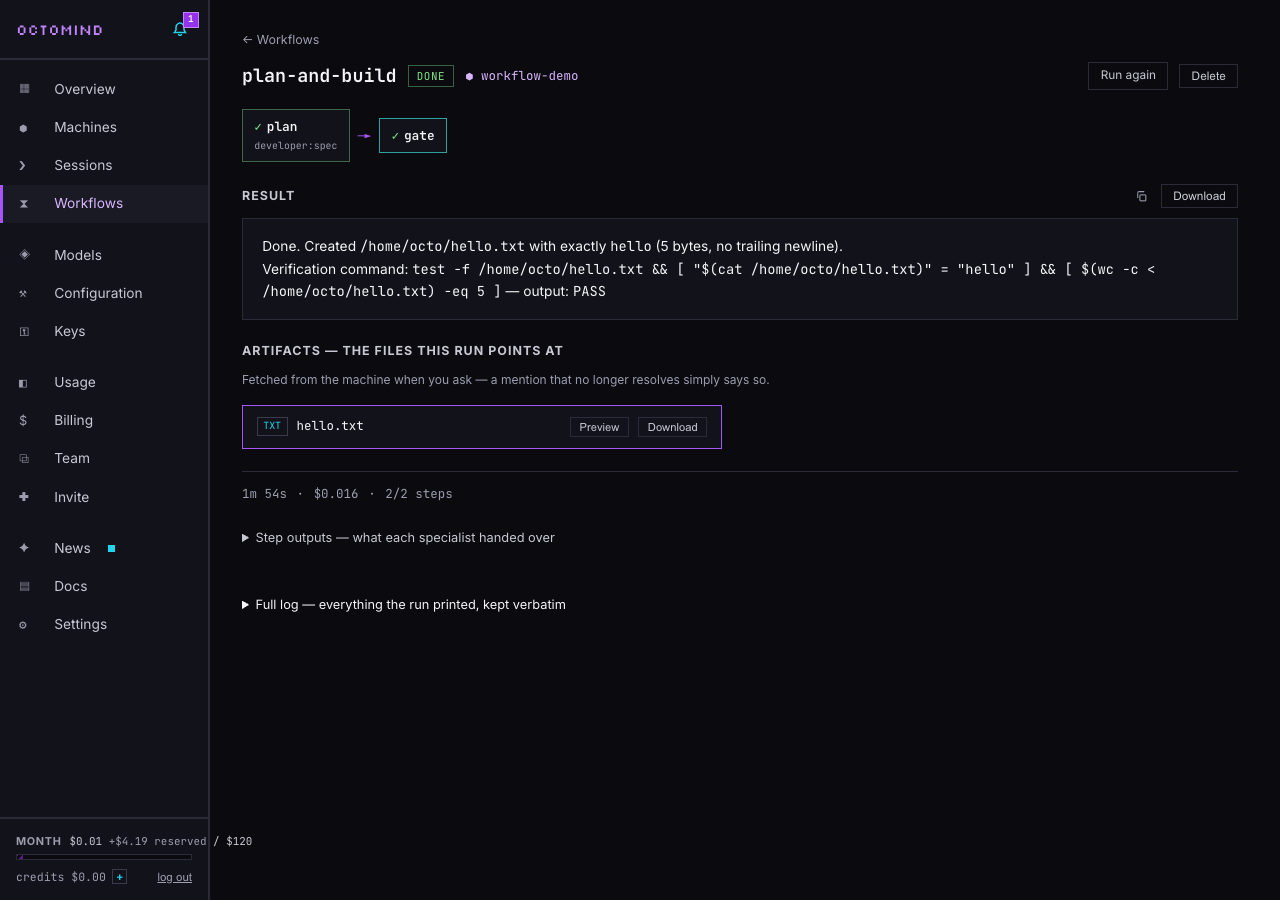
Task: Click the '2/2 steps' run summary text
Action: pos(419,494)
